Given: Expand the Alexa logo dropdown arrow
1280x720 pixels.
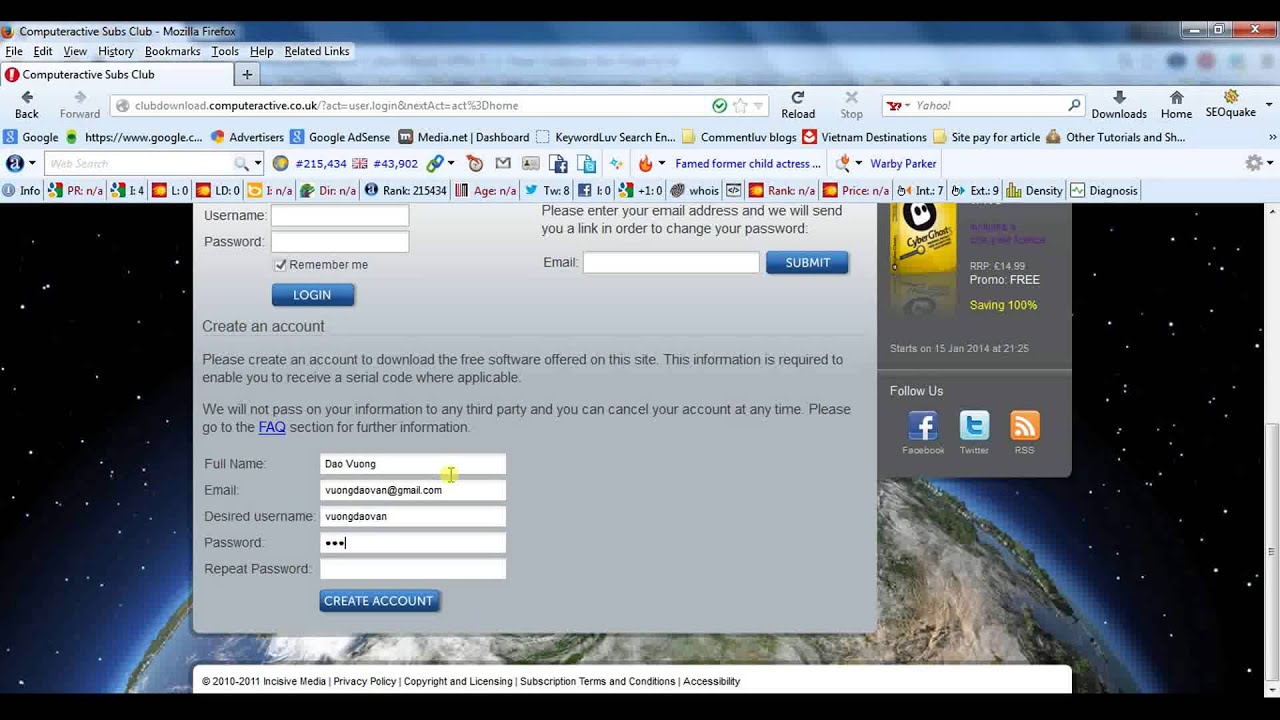Looking at the screenshot, I should coord(32,163).
